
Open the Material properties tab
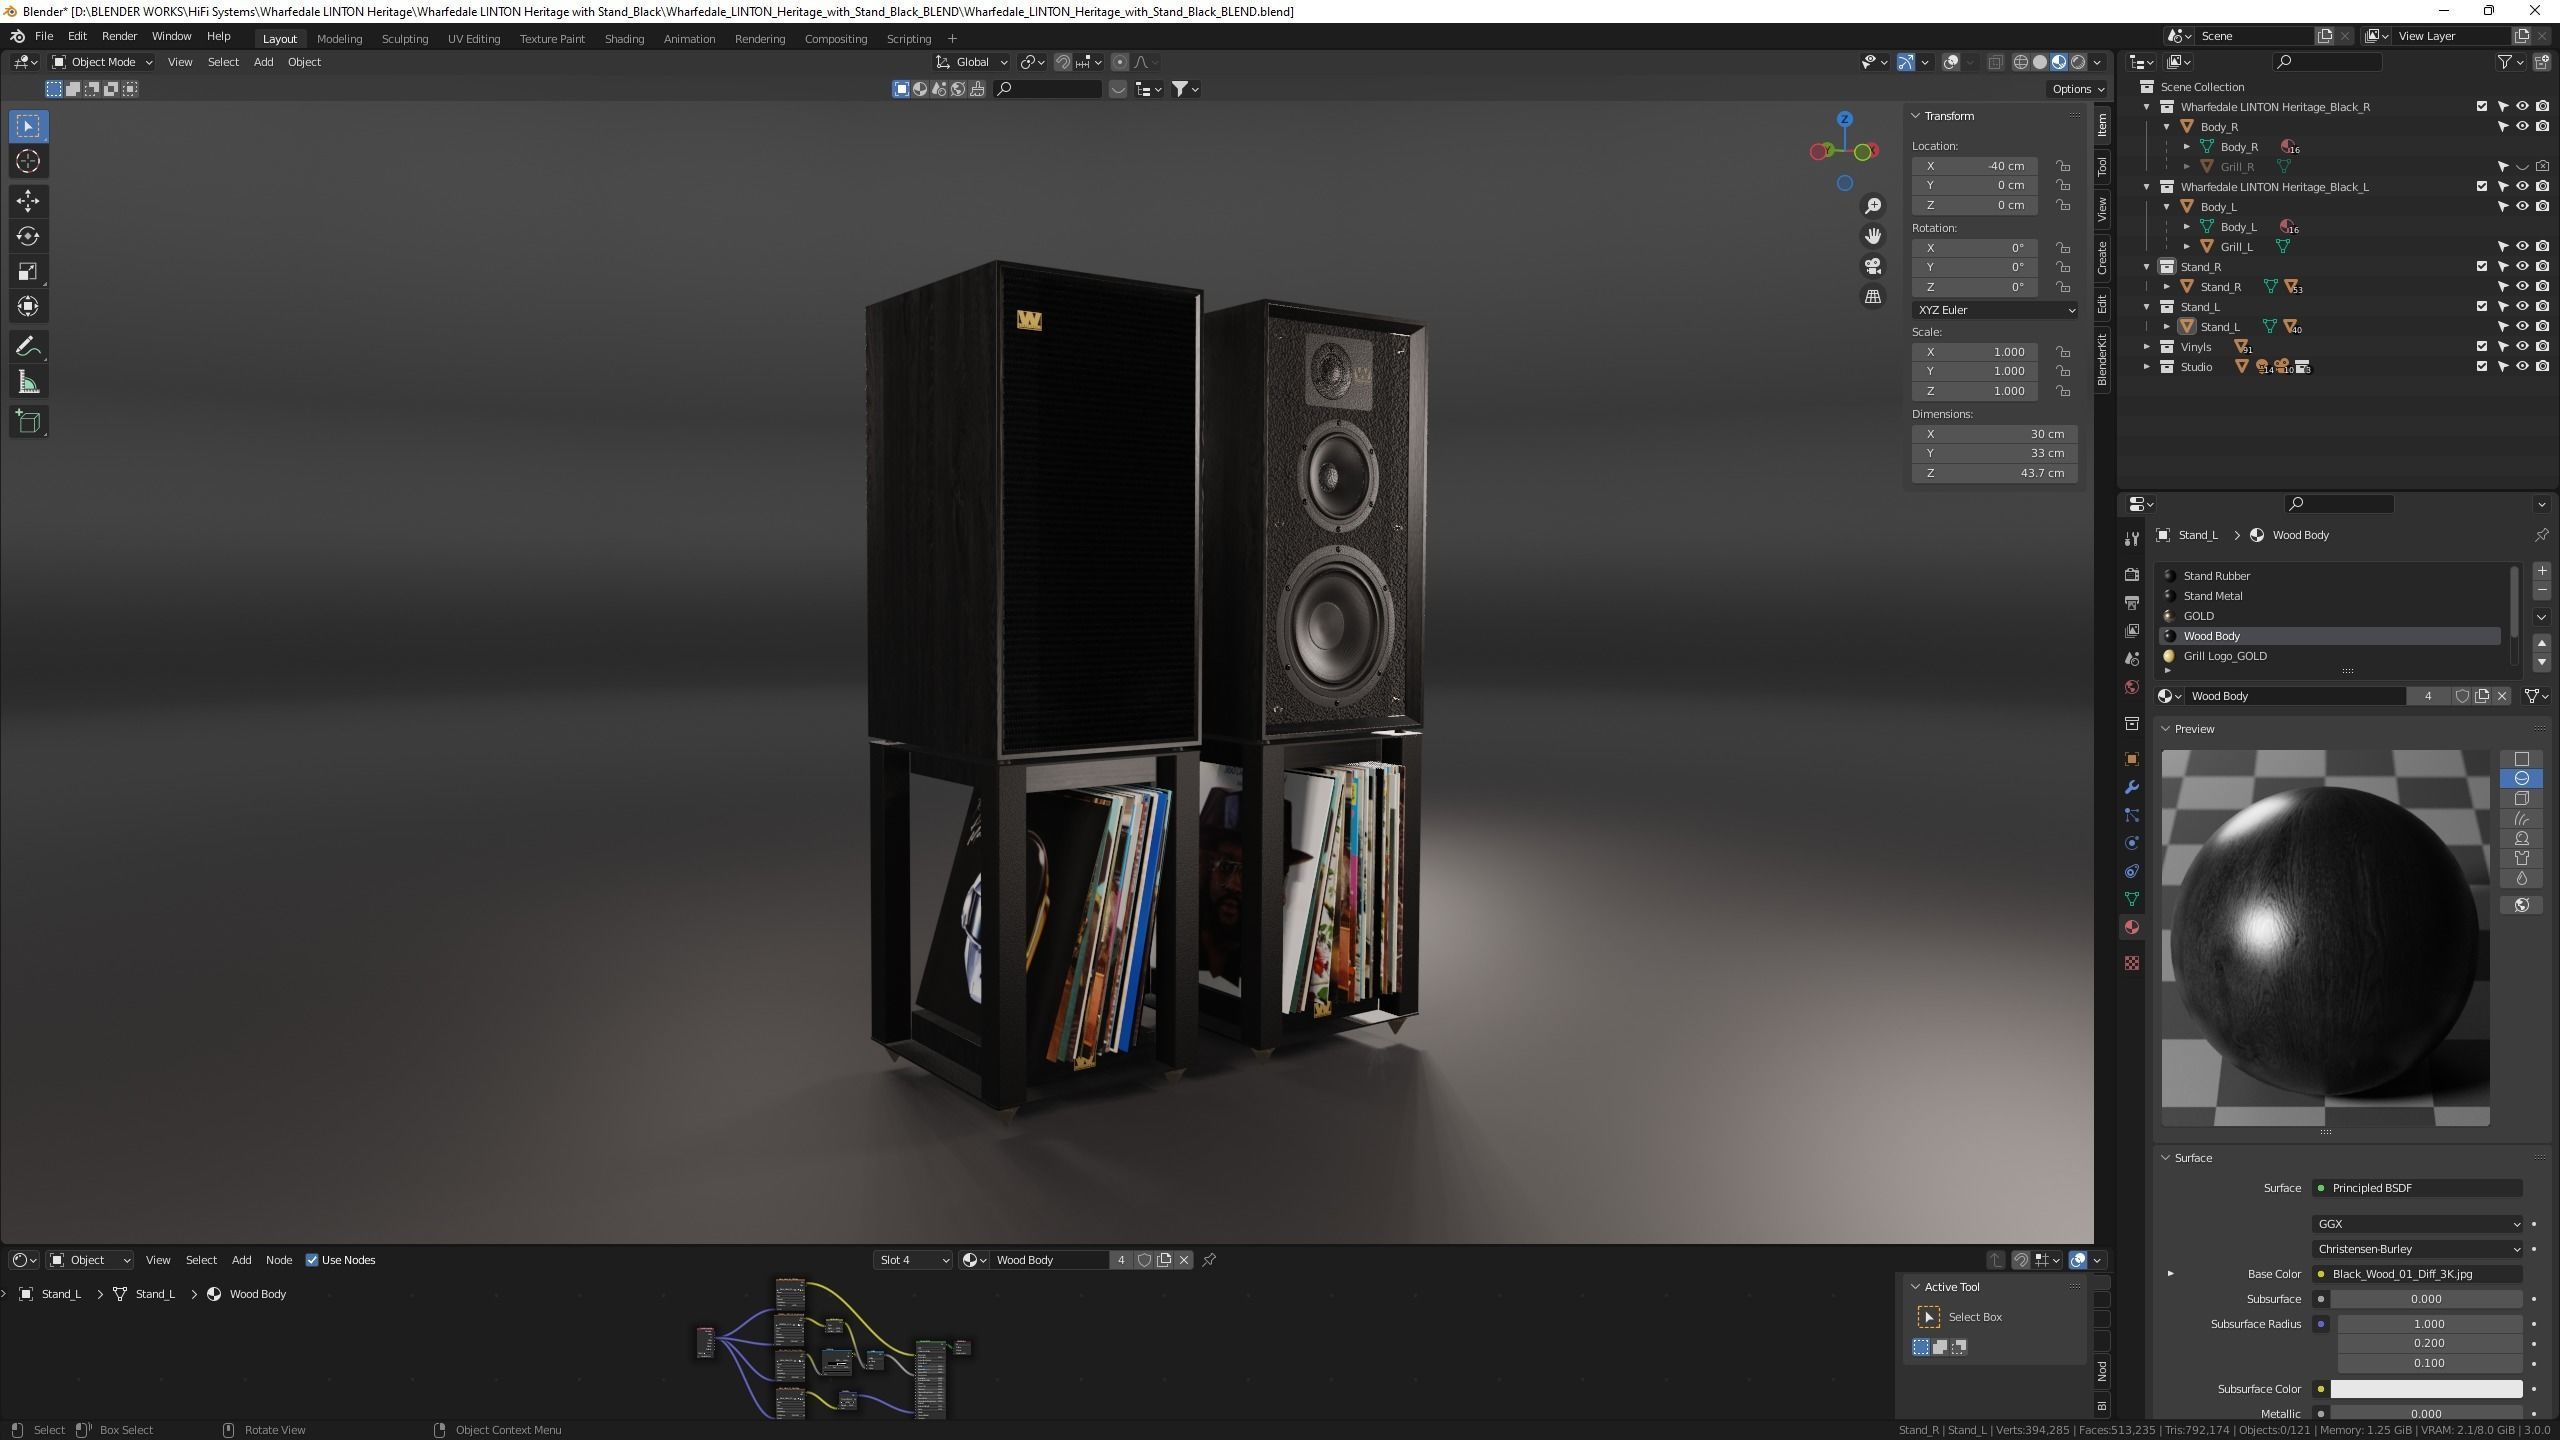click(2132, 927)
